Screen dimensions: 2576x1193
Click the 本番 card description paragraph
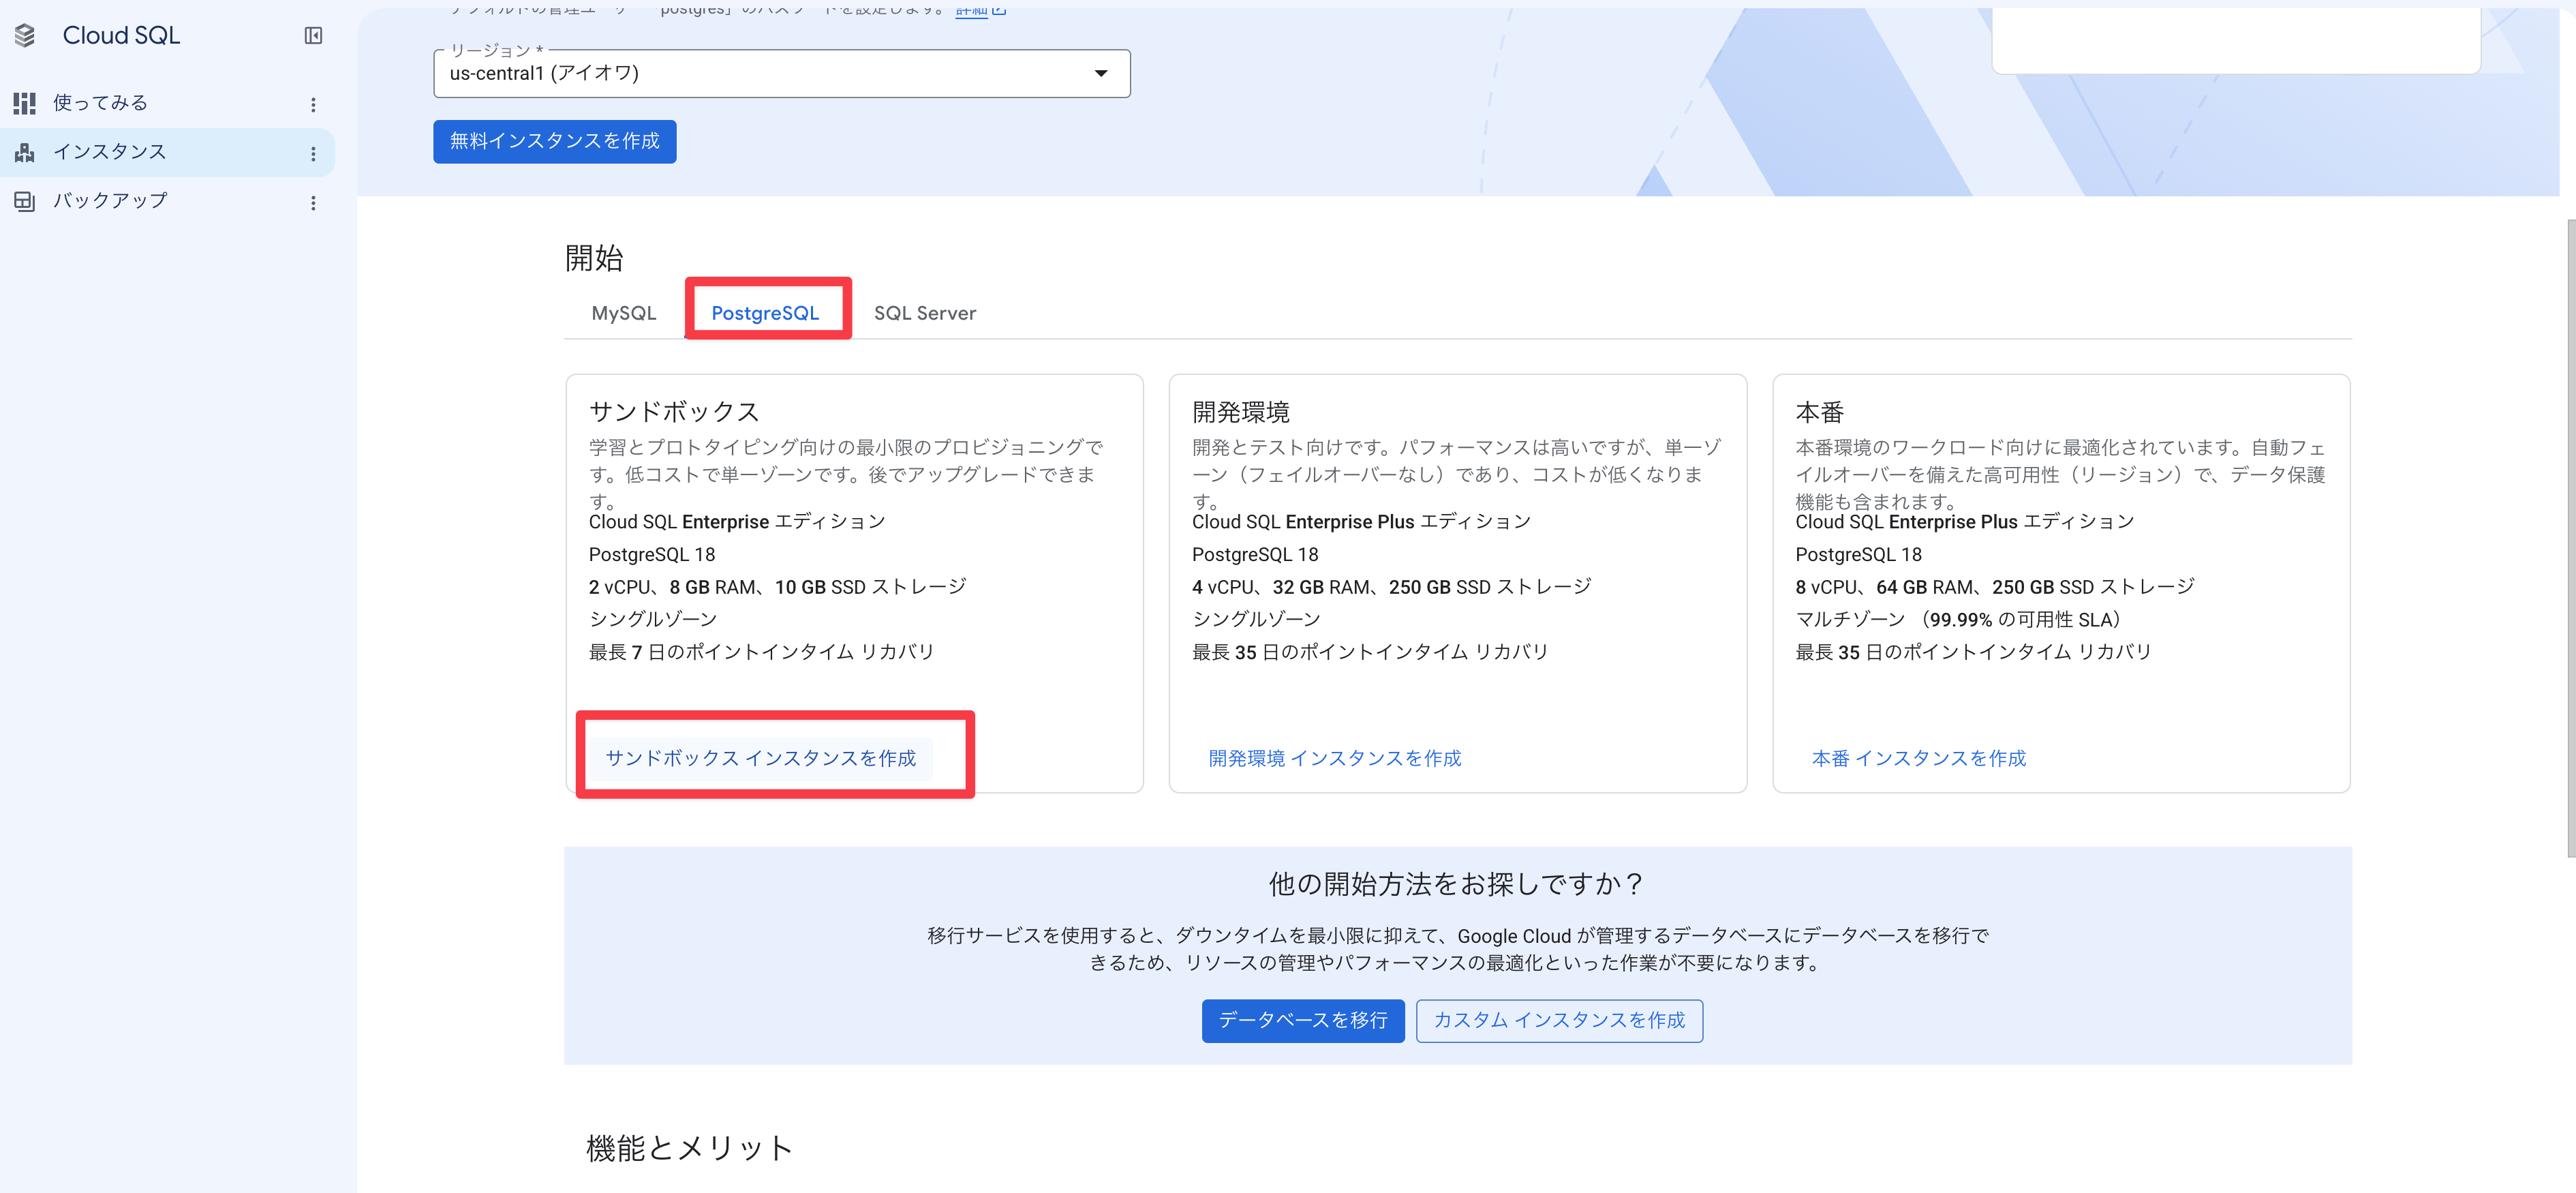coord(2060,474)
